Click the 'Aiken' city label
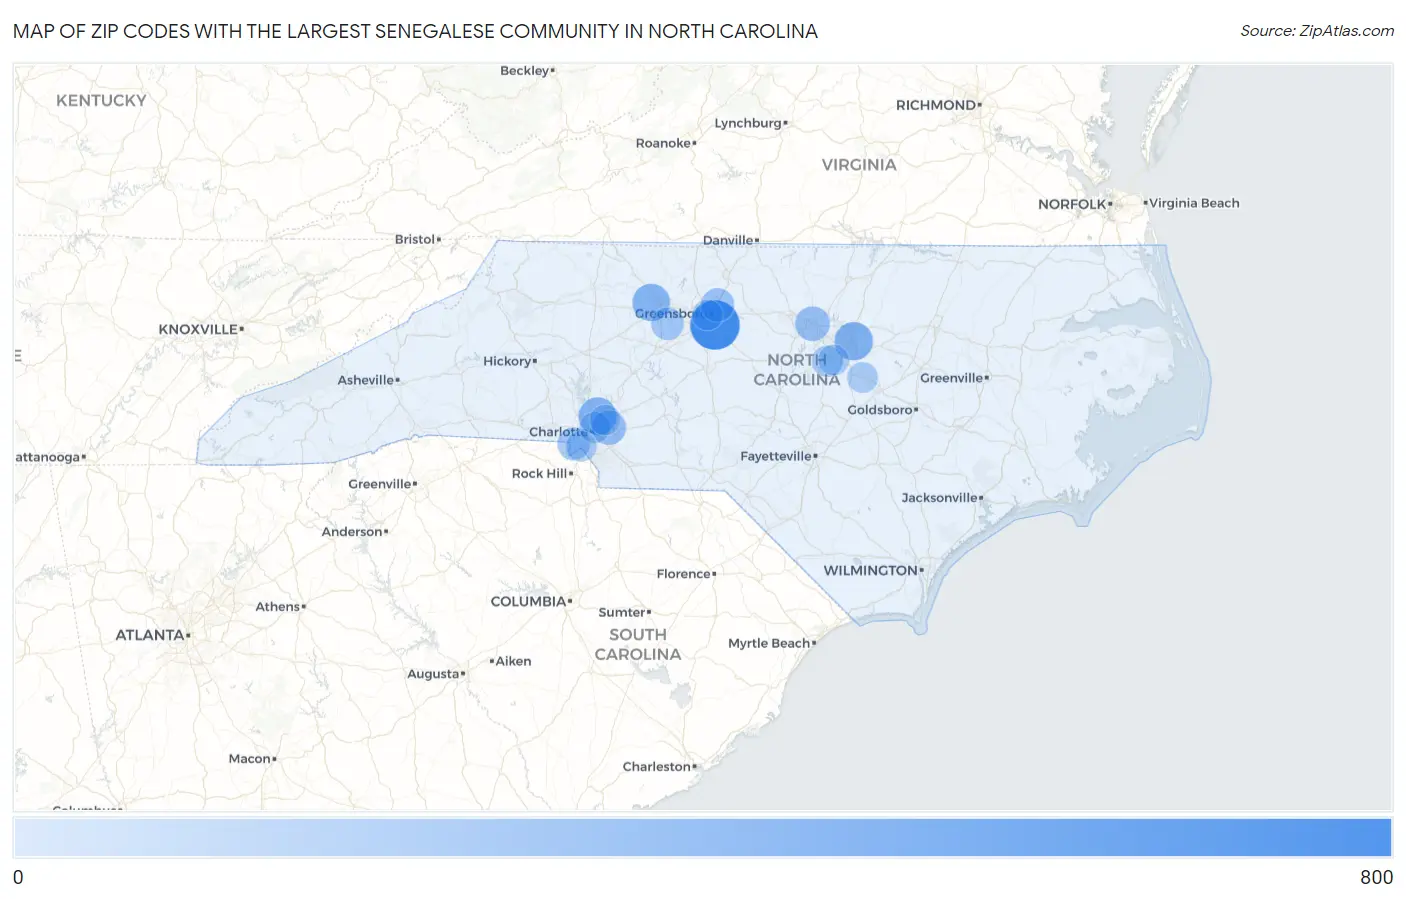1406x899 pixels. [514, 661]
